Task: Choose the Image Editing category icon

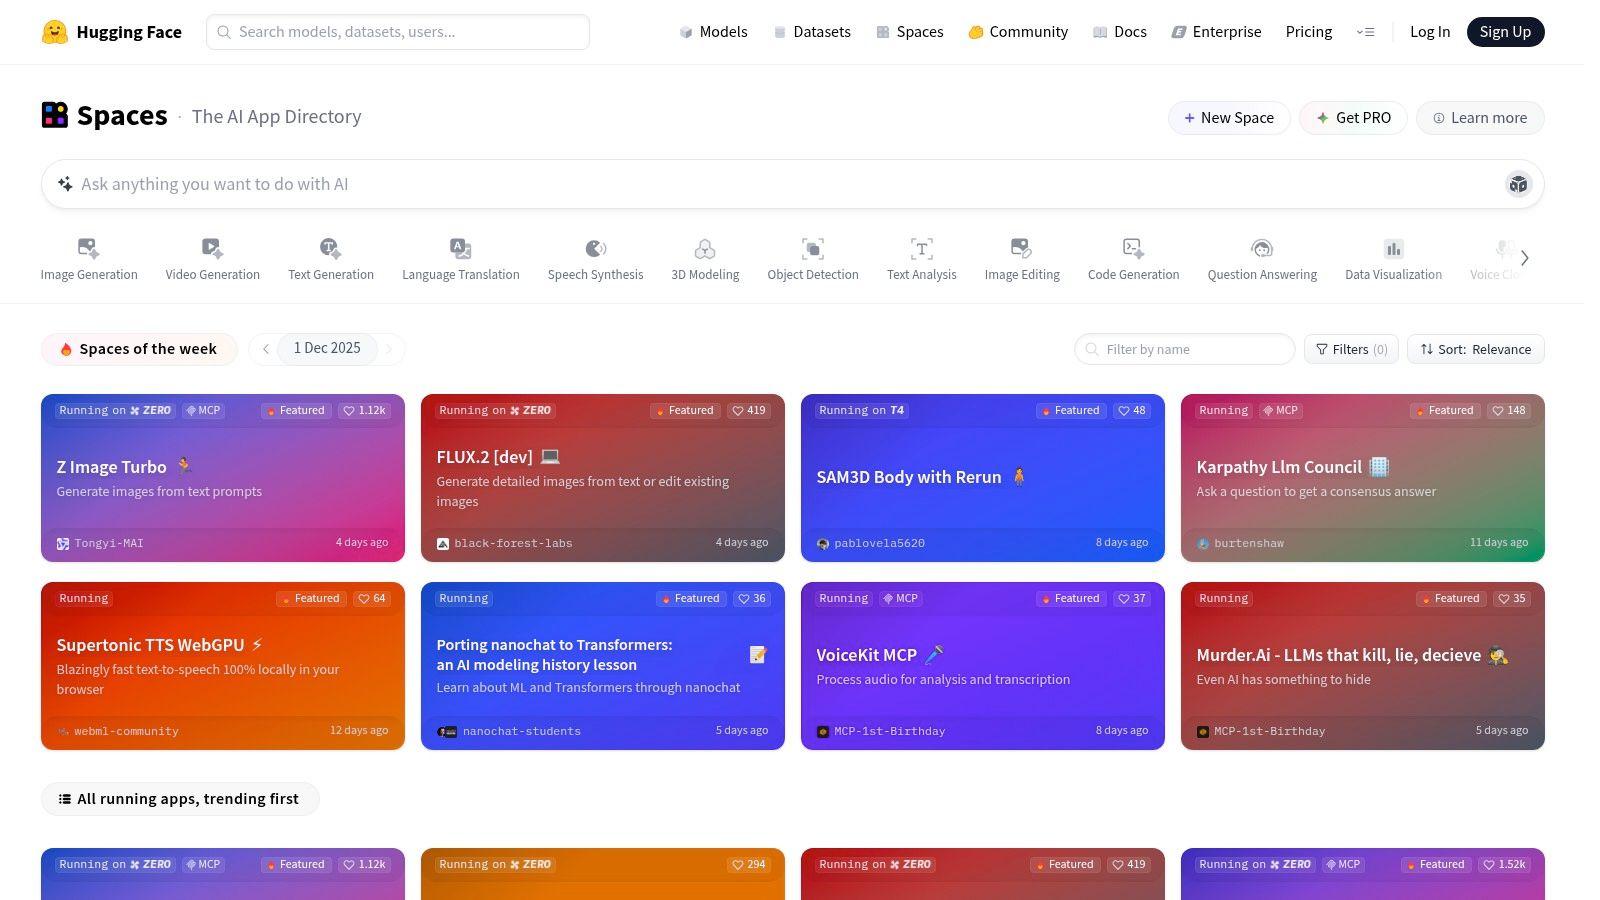Action: pos(1021,248)
